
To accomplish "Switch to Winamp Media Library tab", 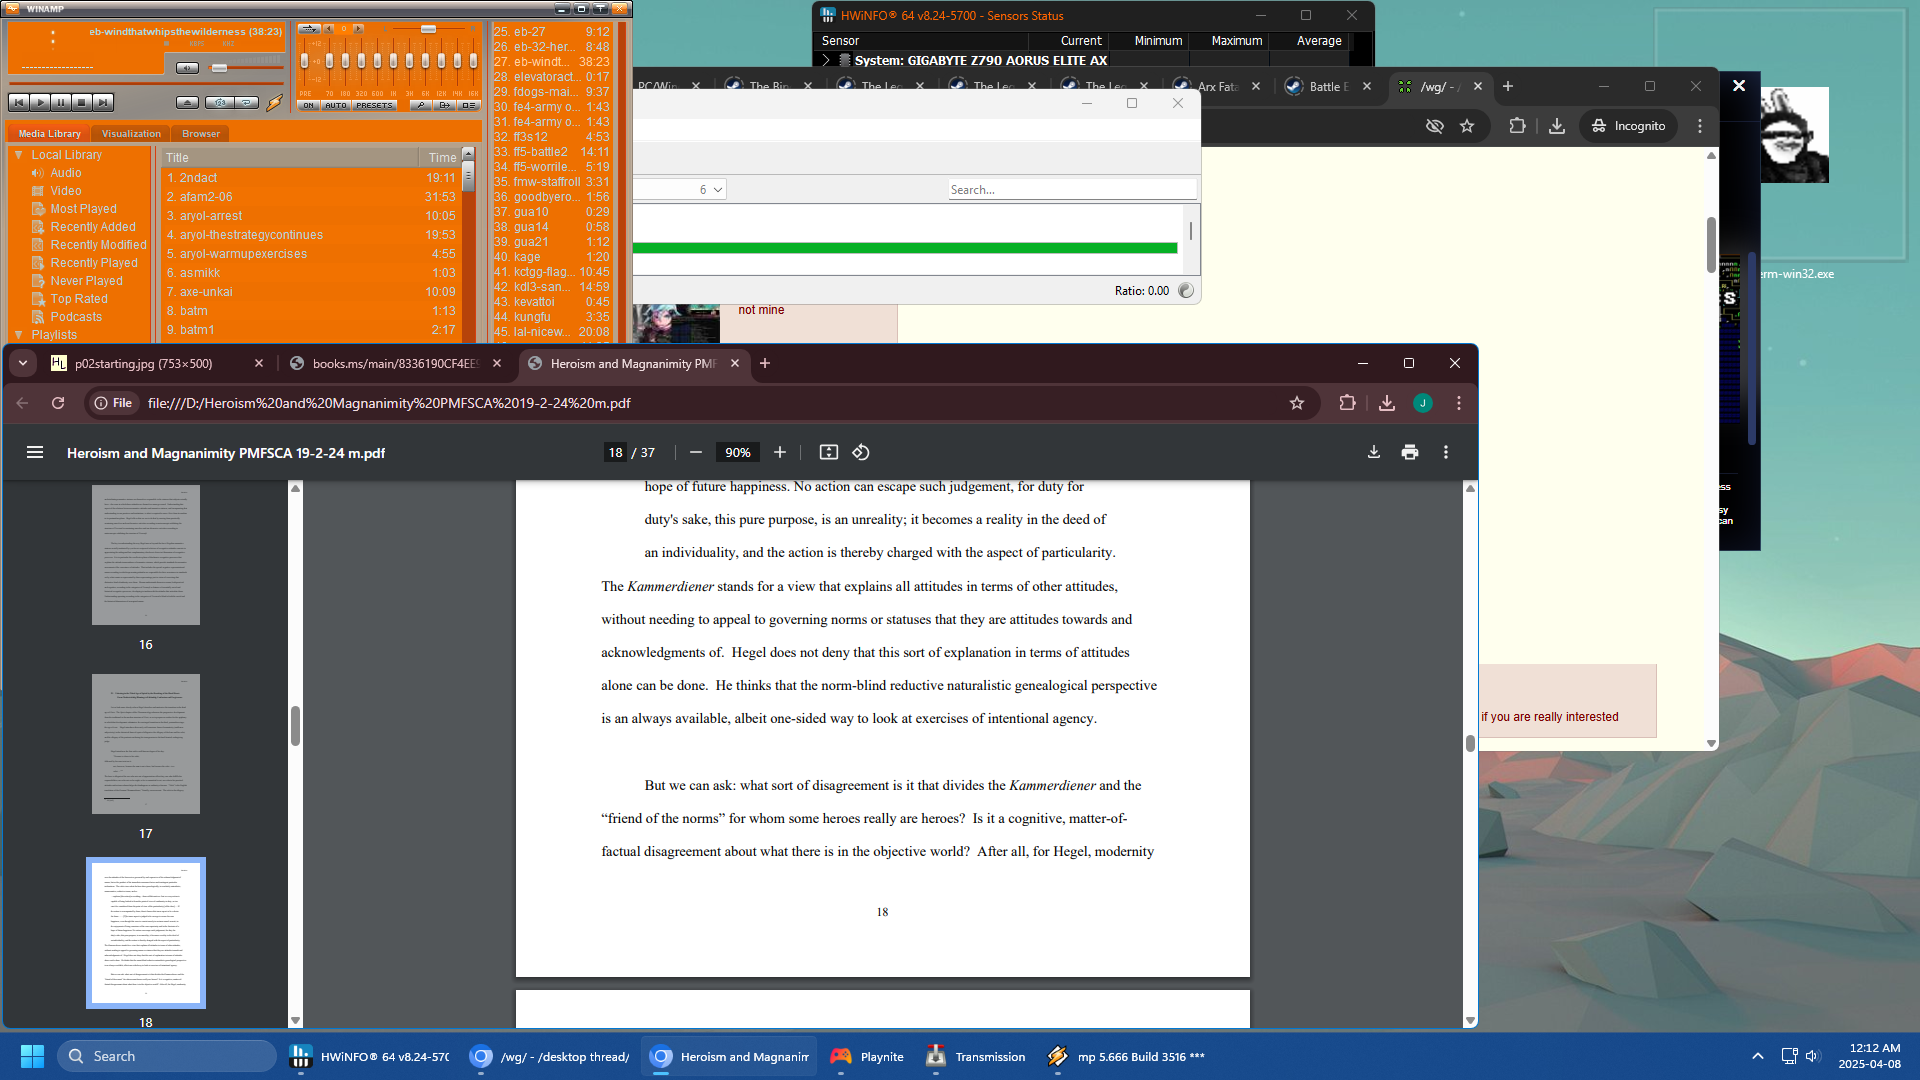I will [49, 133].
